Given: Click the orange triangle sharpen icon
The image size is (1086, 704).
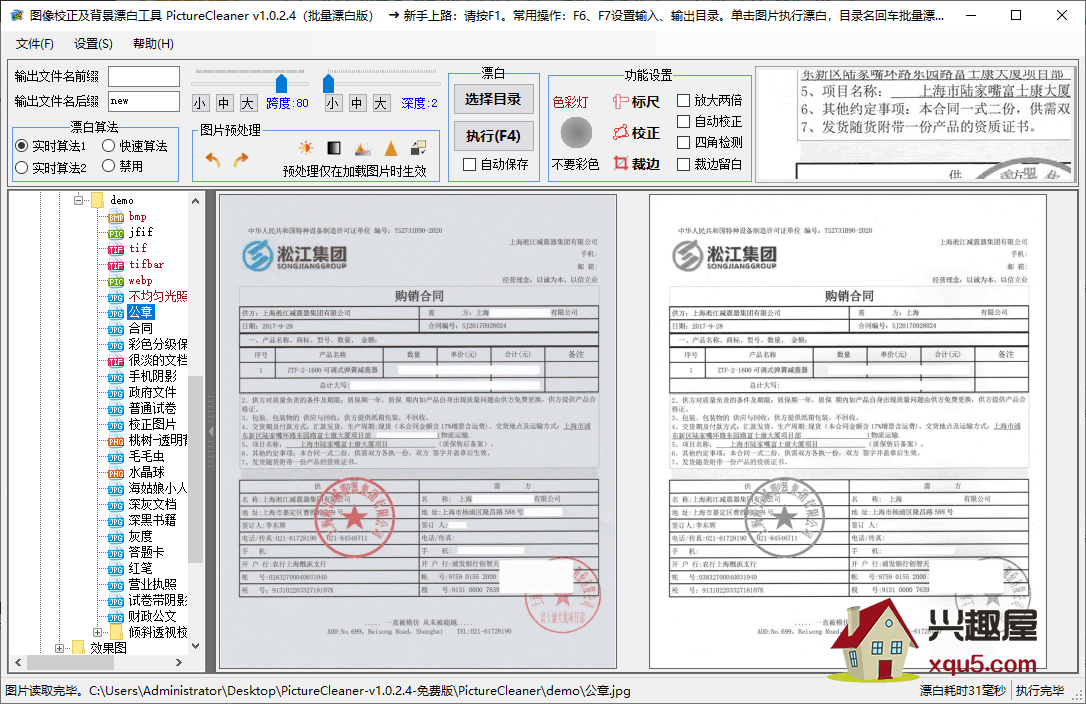Looking at the screenshot, I should pos(391,148).
